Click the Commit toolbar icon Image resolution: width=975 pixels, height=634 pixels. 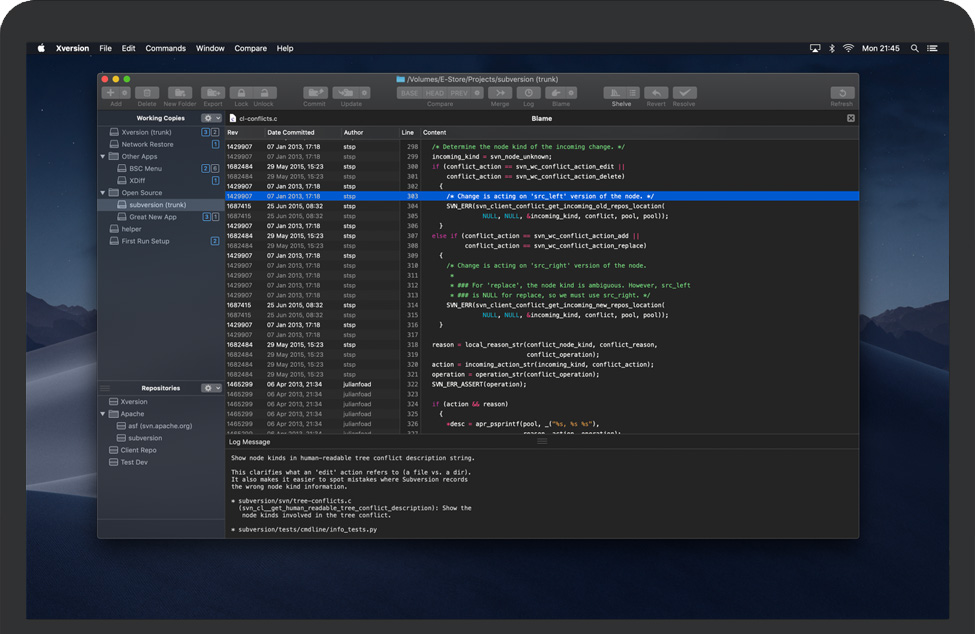pos(315,93)
